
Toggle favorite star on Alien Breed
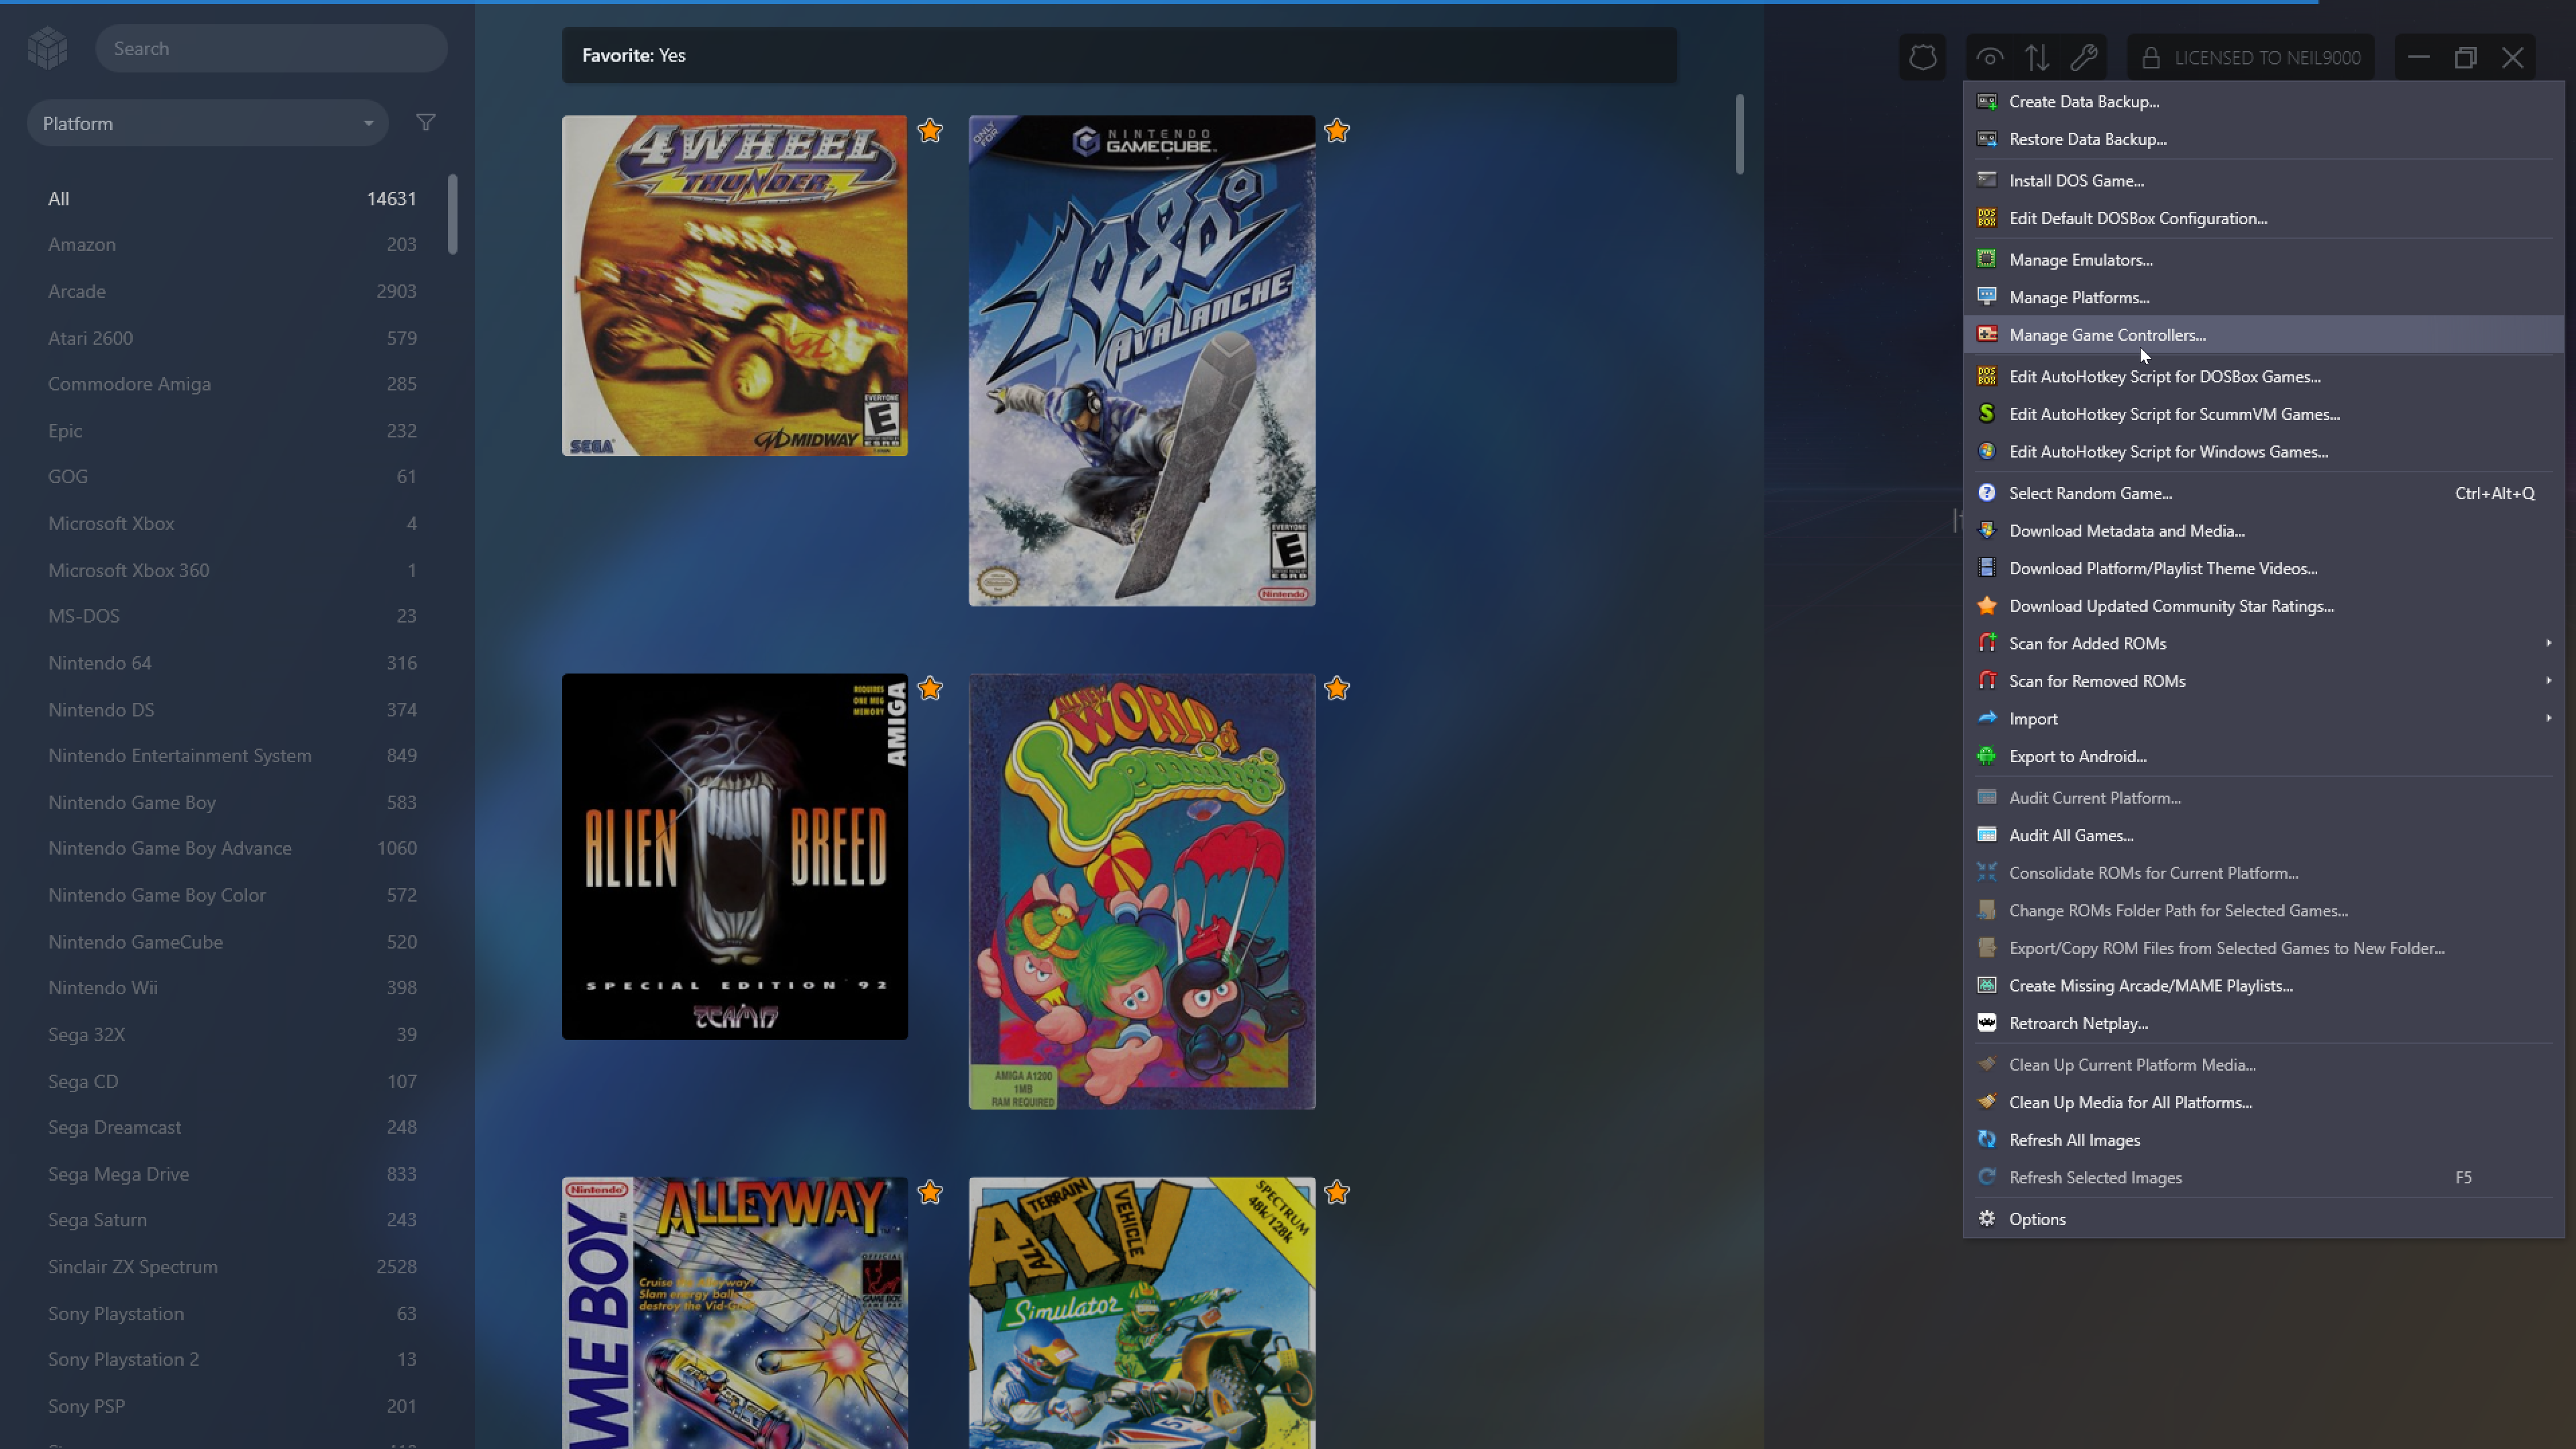930,689
